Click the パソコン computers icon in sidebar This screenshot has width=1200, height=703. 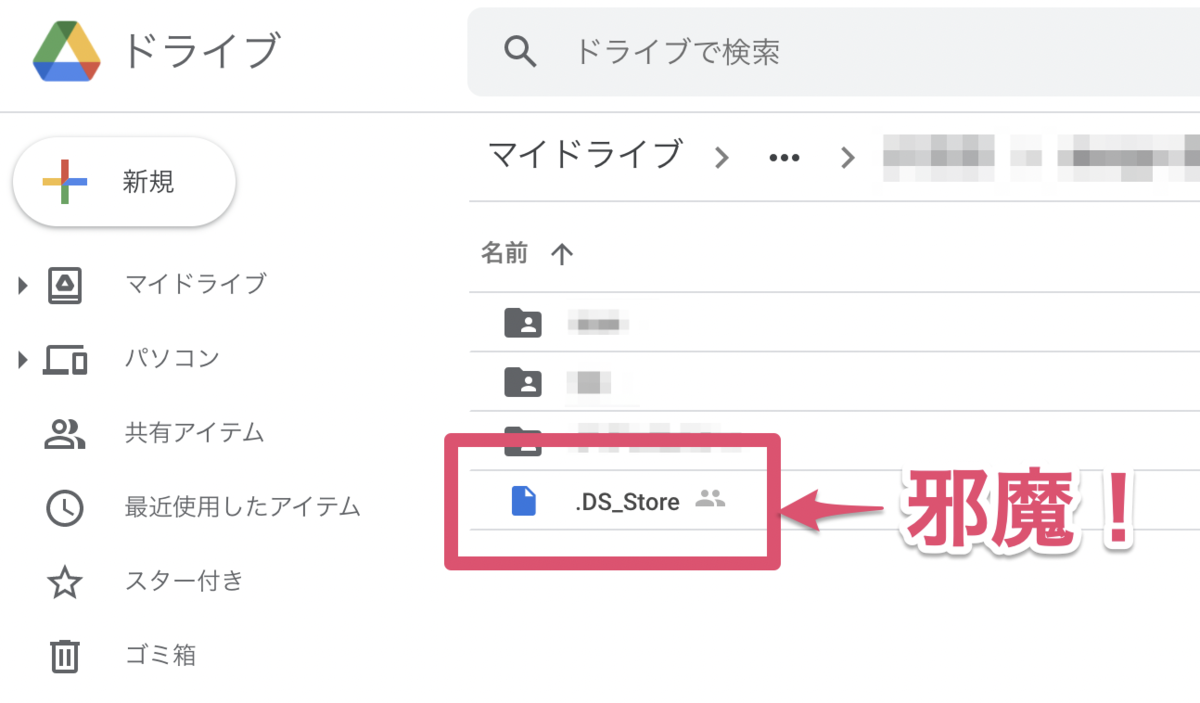(64, 358)
